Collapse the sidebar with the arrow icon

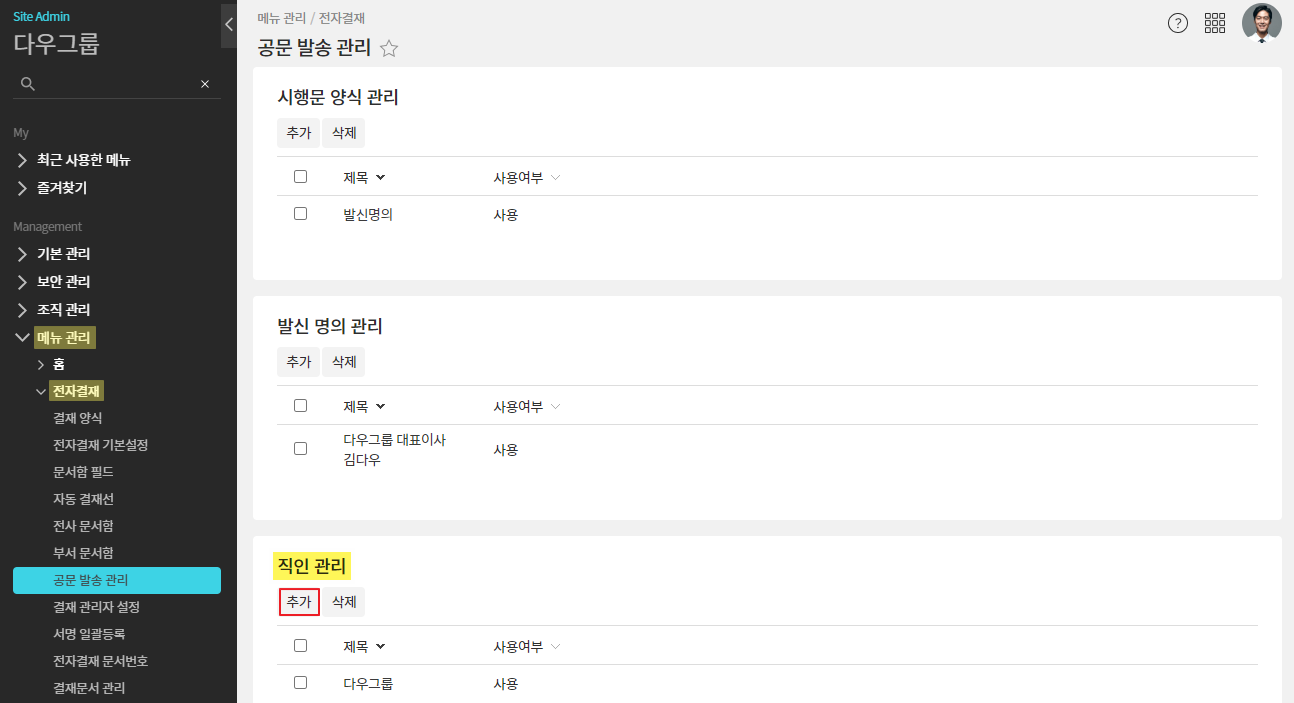coord(229,25)
